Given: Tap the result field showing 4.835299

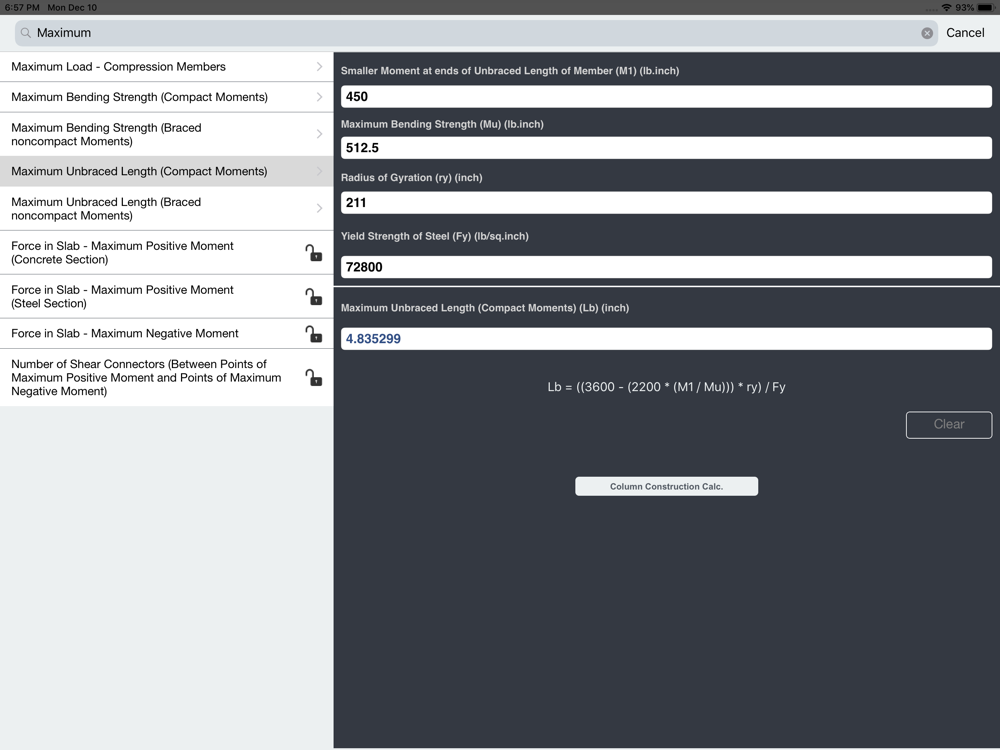Looking at the screenshot, I should pos(666,339).
